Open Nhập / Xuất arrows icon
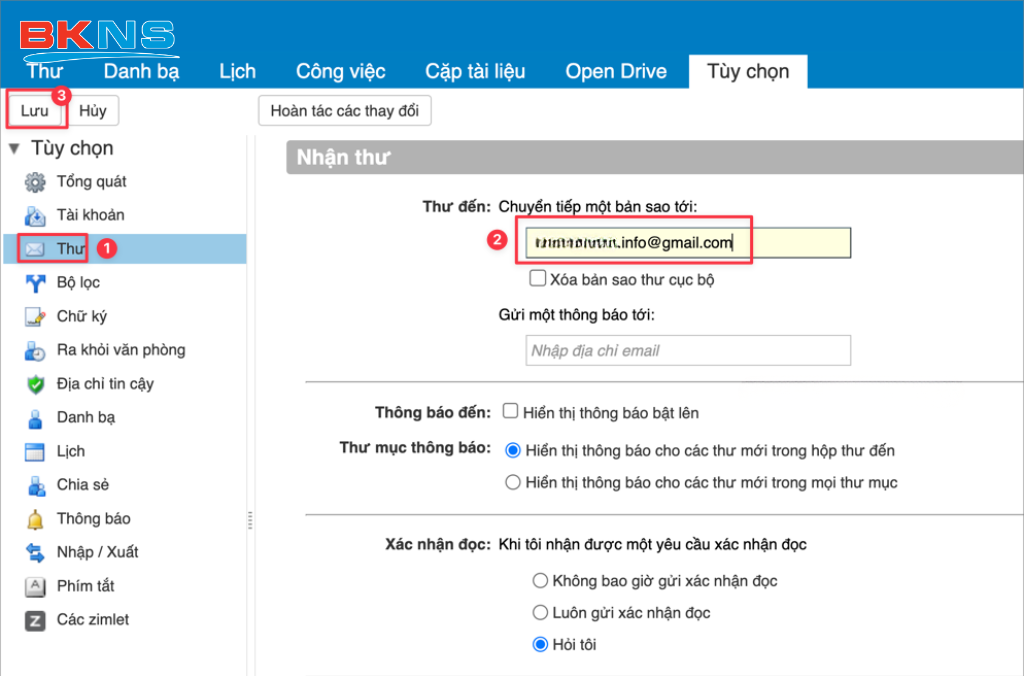Viewport: 1024px width, 676px height. click(x=35, y=553)
